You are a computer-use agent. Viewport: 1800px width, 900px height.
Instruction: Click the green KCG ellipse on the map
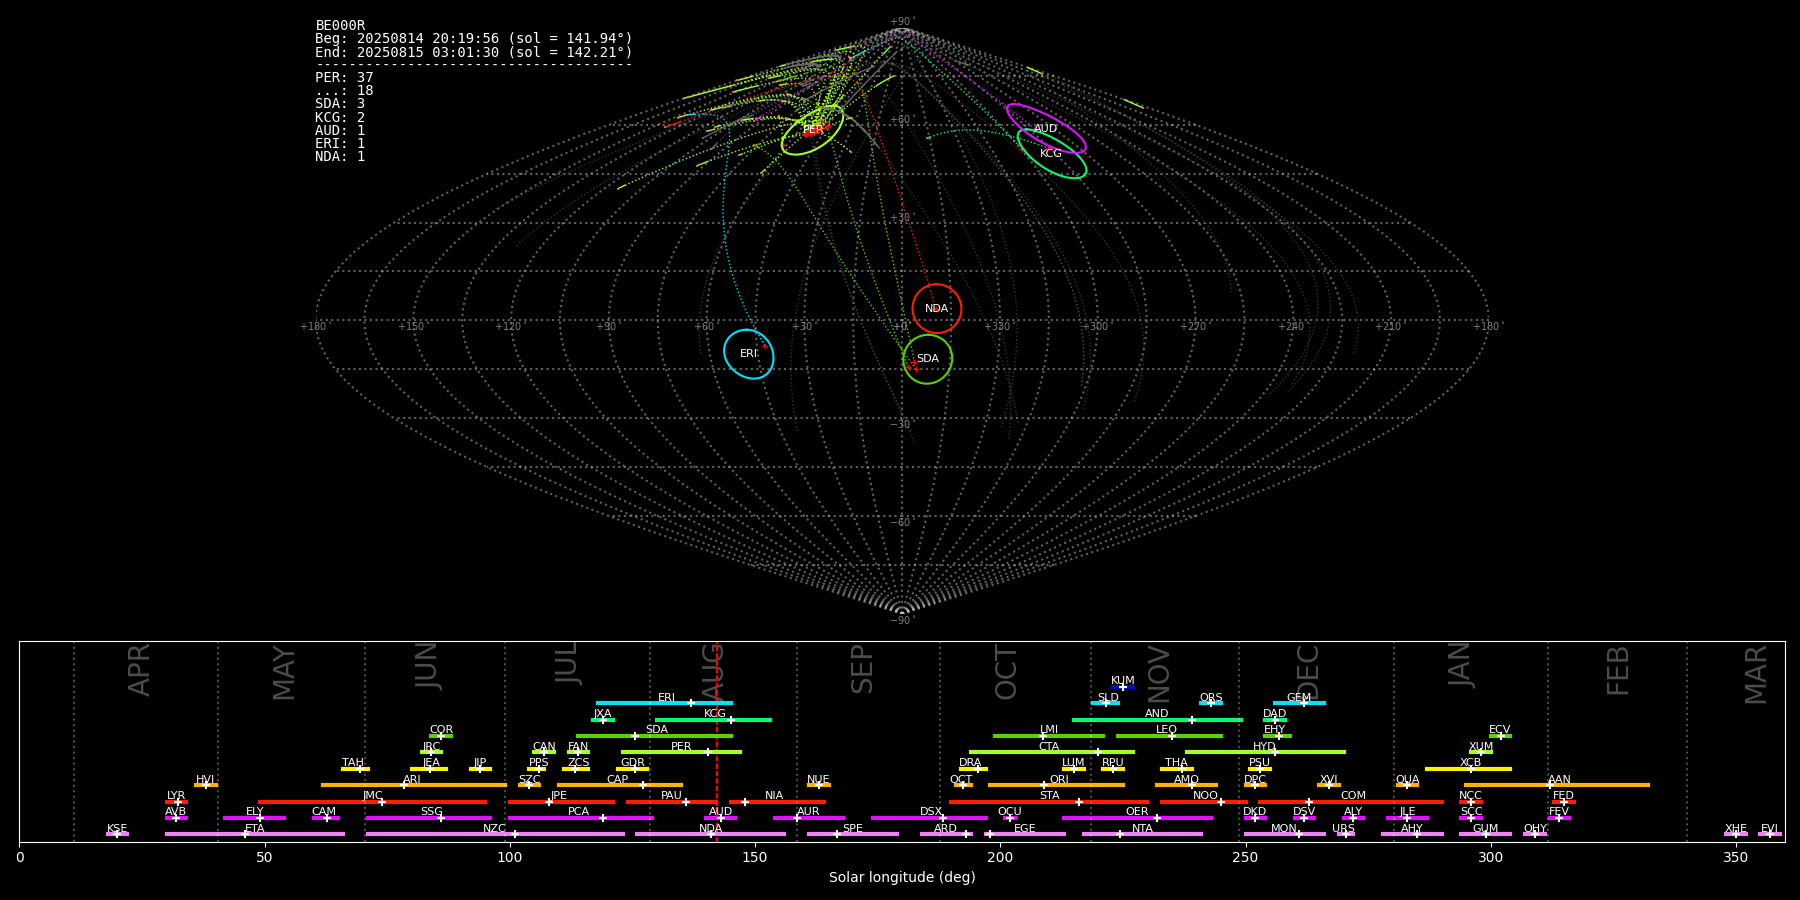pos(1052,153)
